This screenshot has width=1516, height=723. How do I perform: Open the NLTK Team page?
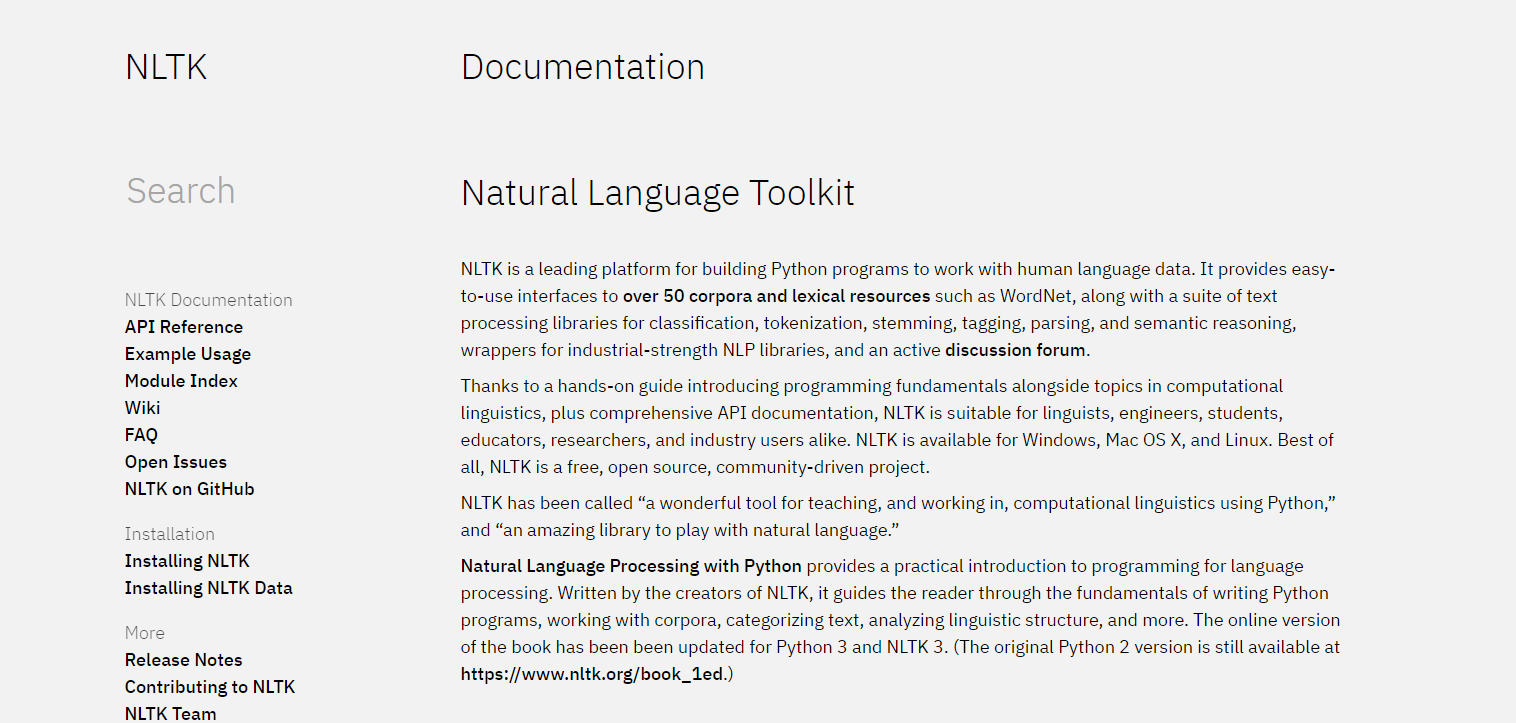[x=171, y=713]
